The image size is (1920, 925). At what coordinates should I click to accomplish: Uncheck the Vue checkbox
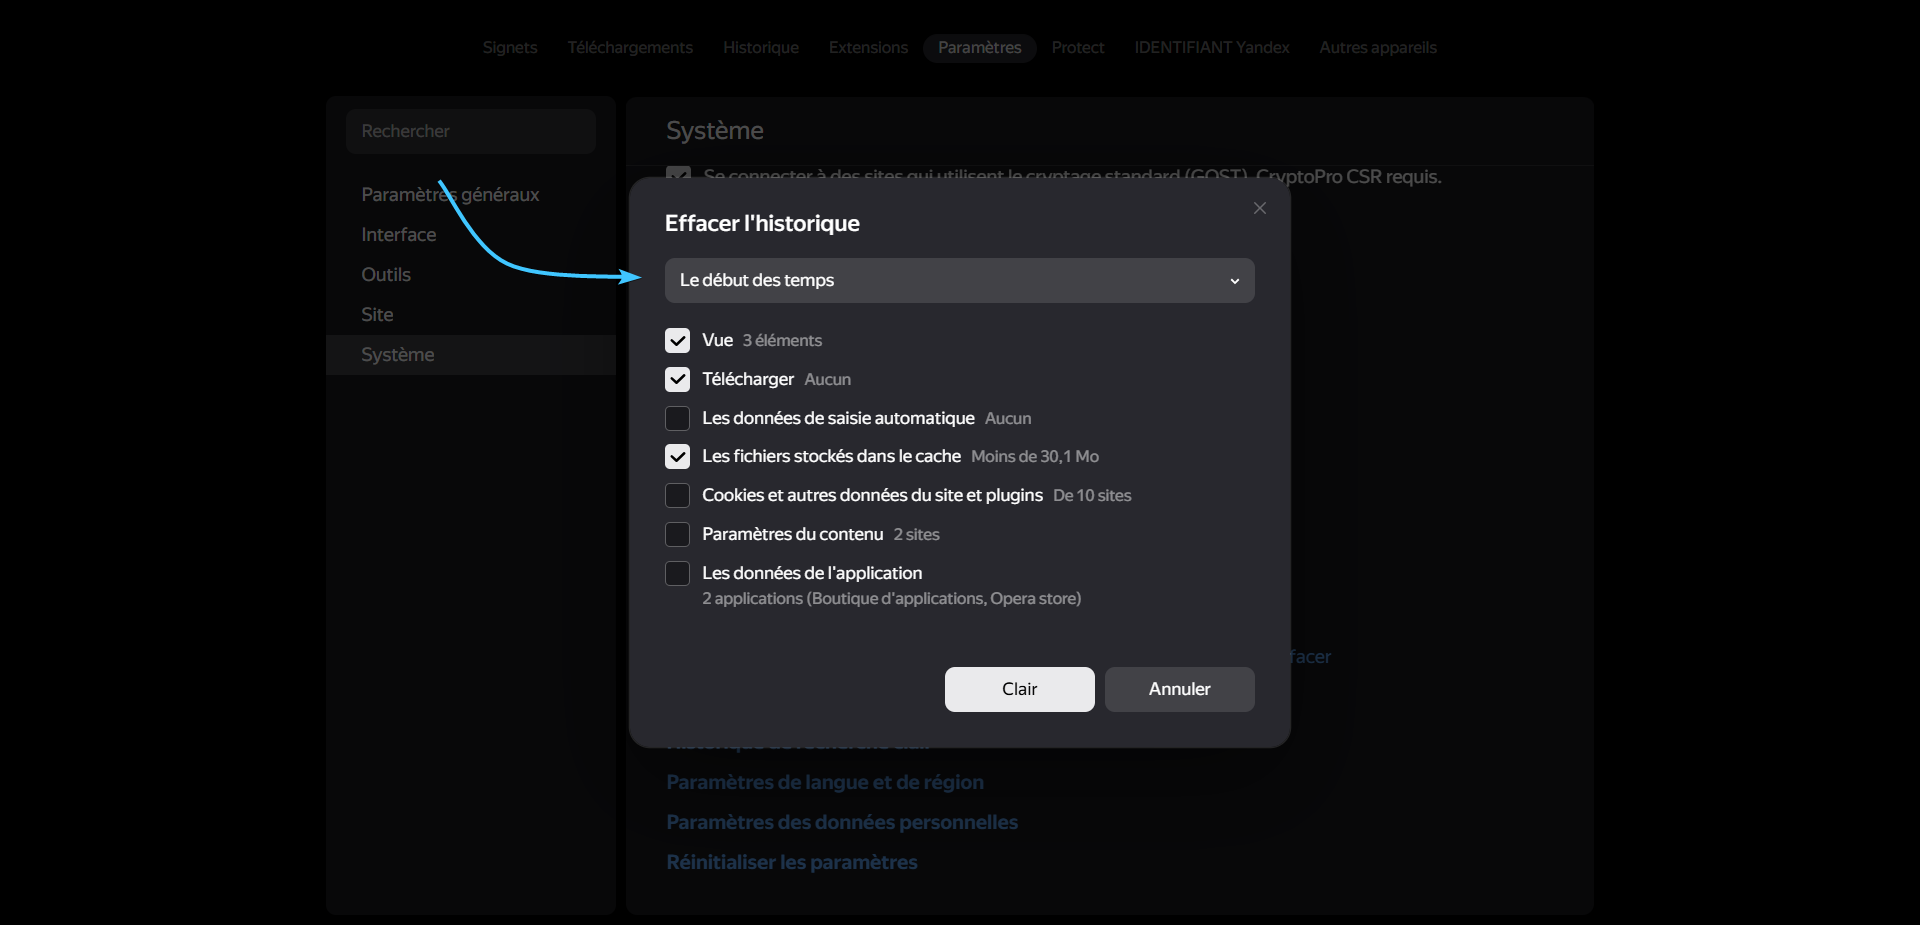[677, 341]
